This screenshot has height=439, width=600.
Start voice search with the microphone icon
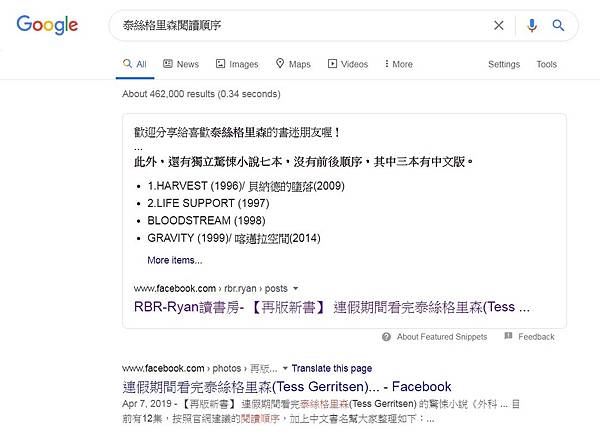pyautogui.click(x=532, y=25)
